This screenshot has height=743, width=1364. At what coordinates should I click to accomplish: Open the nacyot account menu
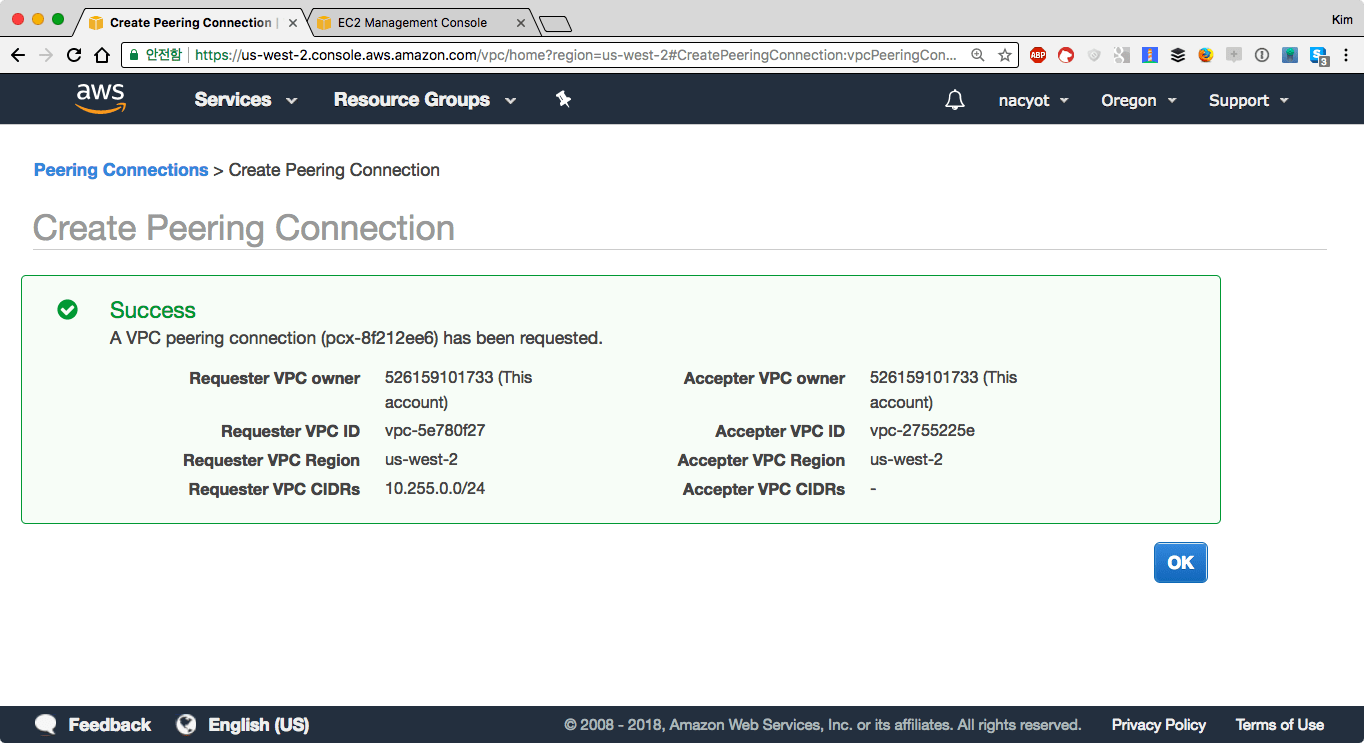(x=1033, y=100)
